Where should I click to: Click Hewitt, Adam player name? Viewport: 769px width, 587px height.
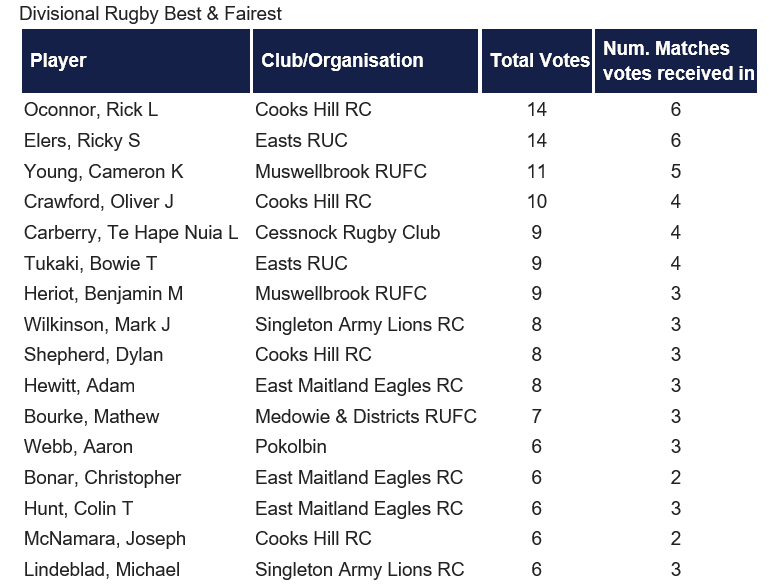tap(79, 385)
